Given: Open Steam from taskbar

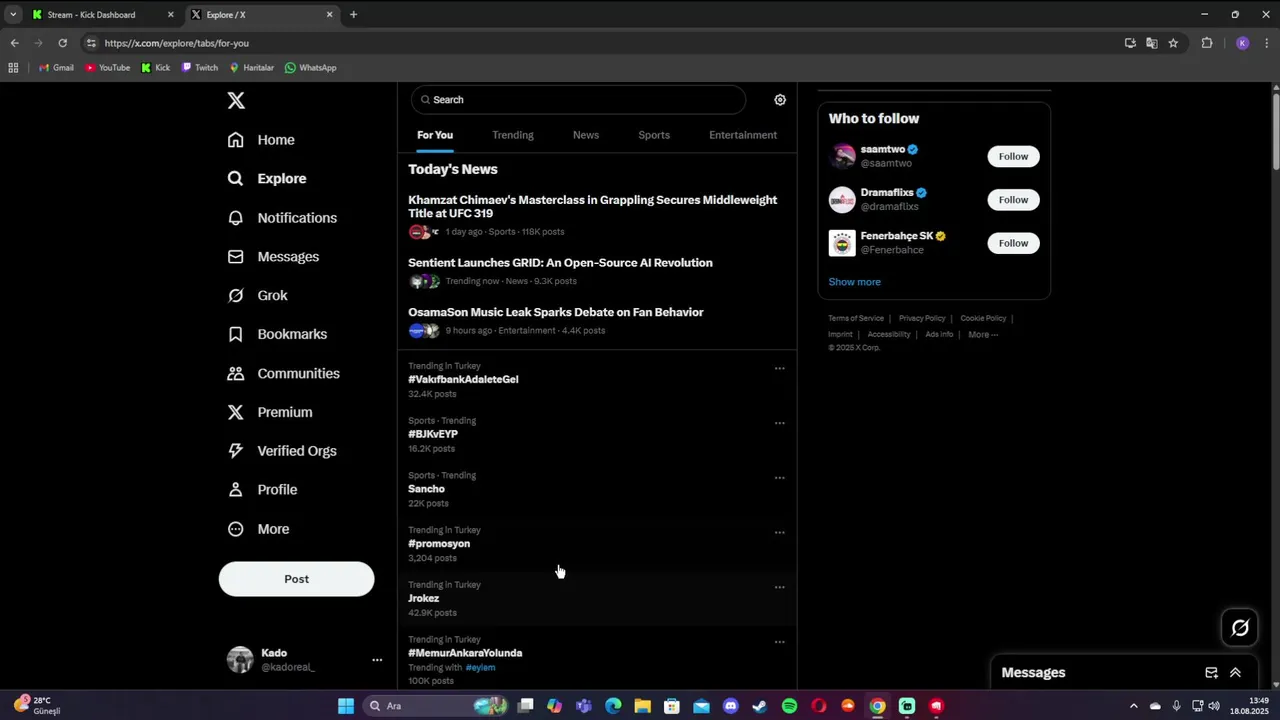Looking at the screenshot, I should coord(760,706).
